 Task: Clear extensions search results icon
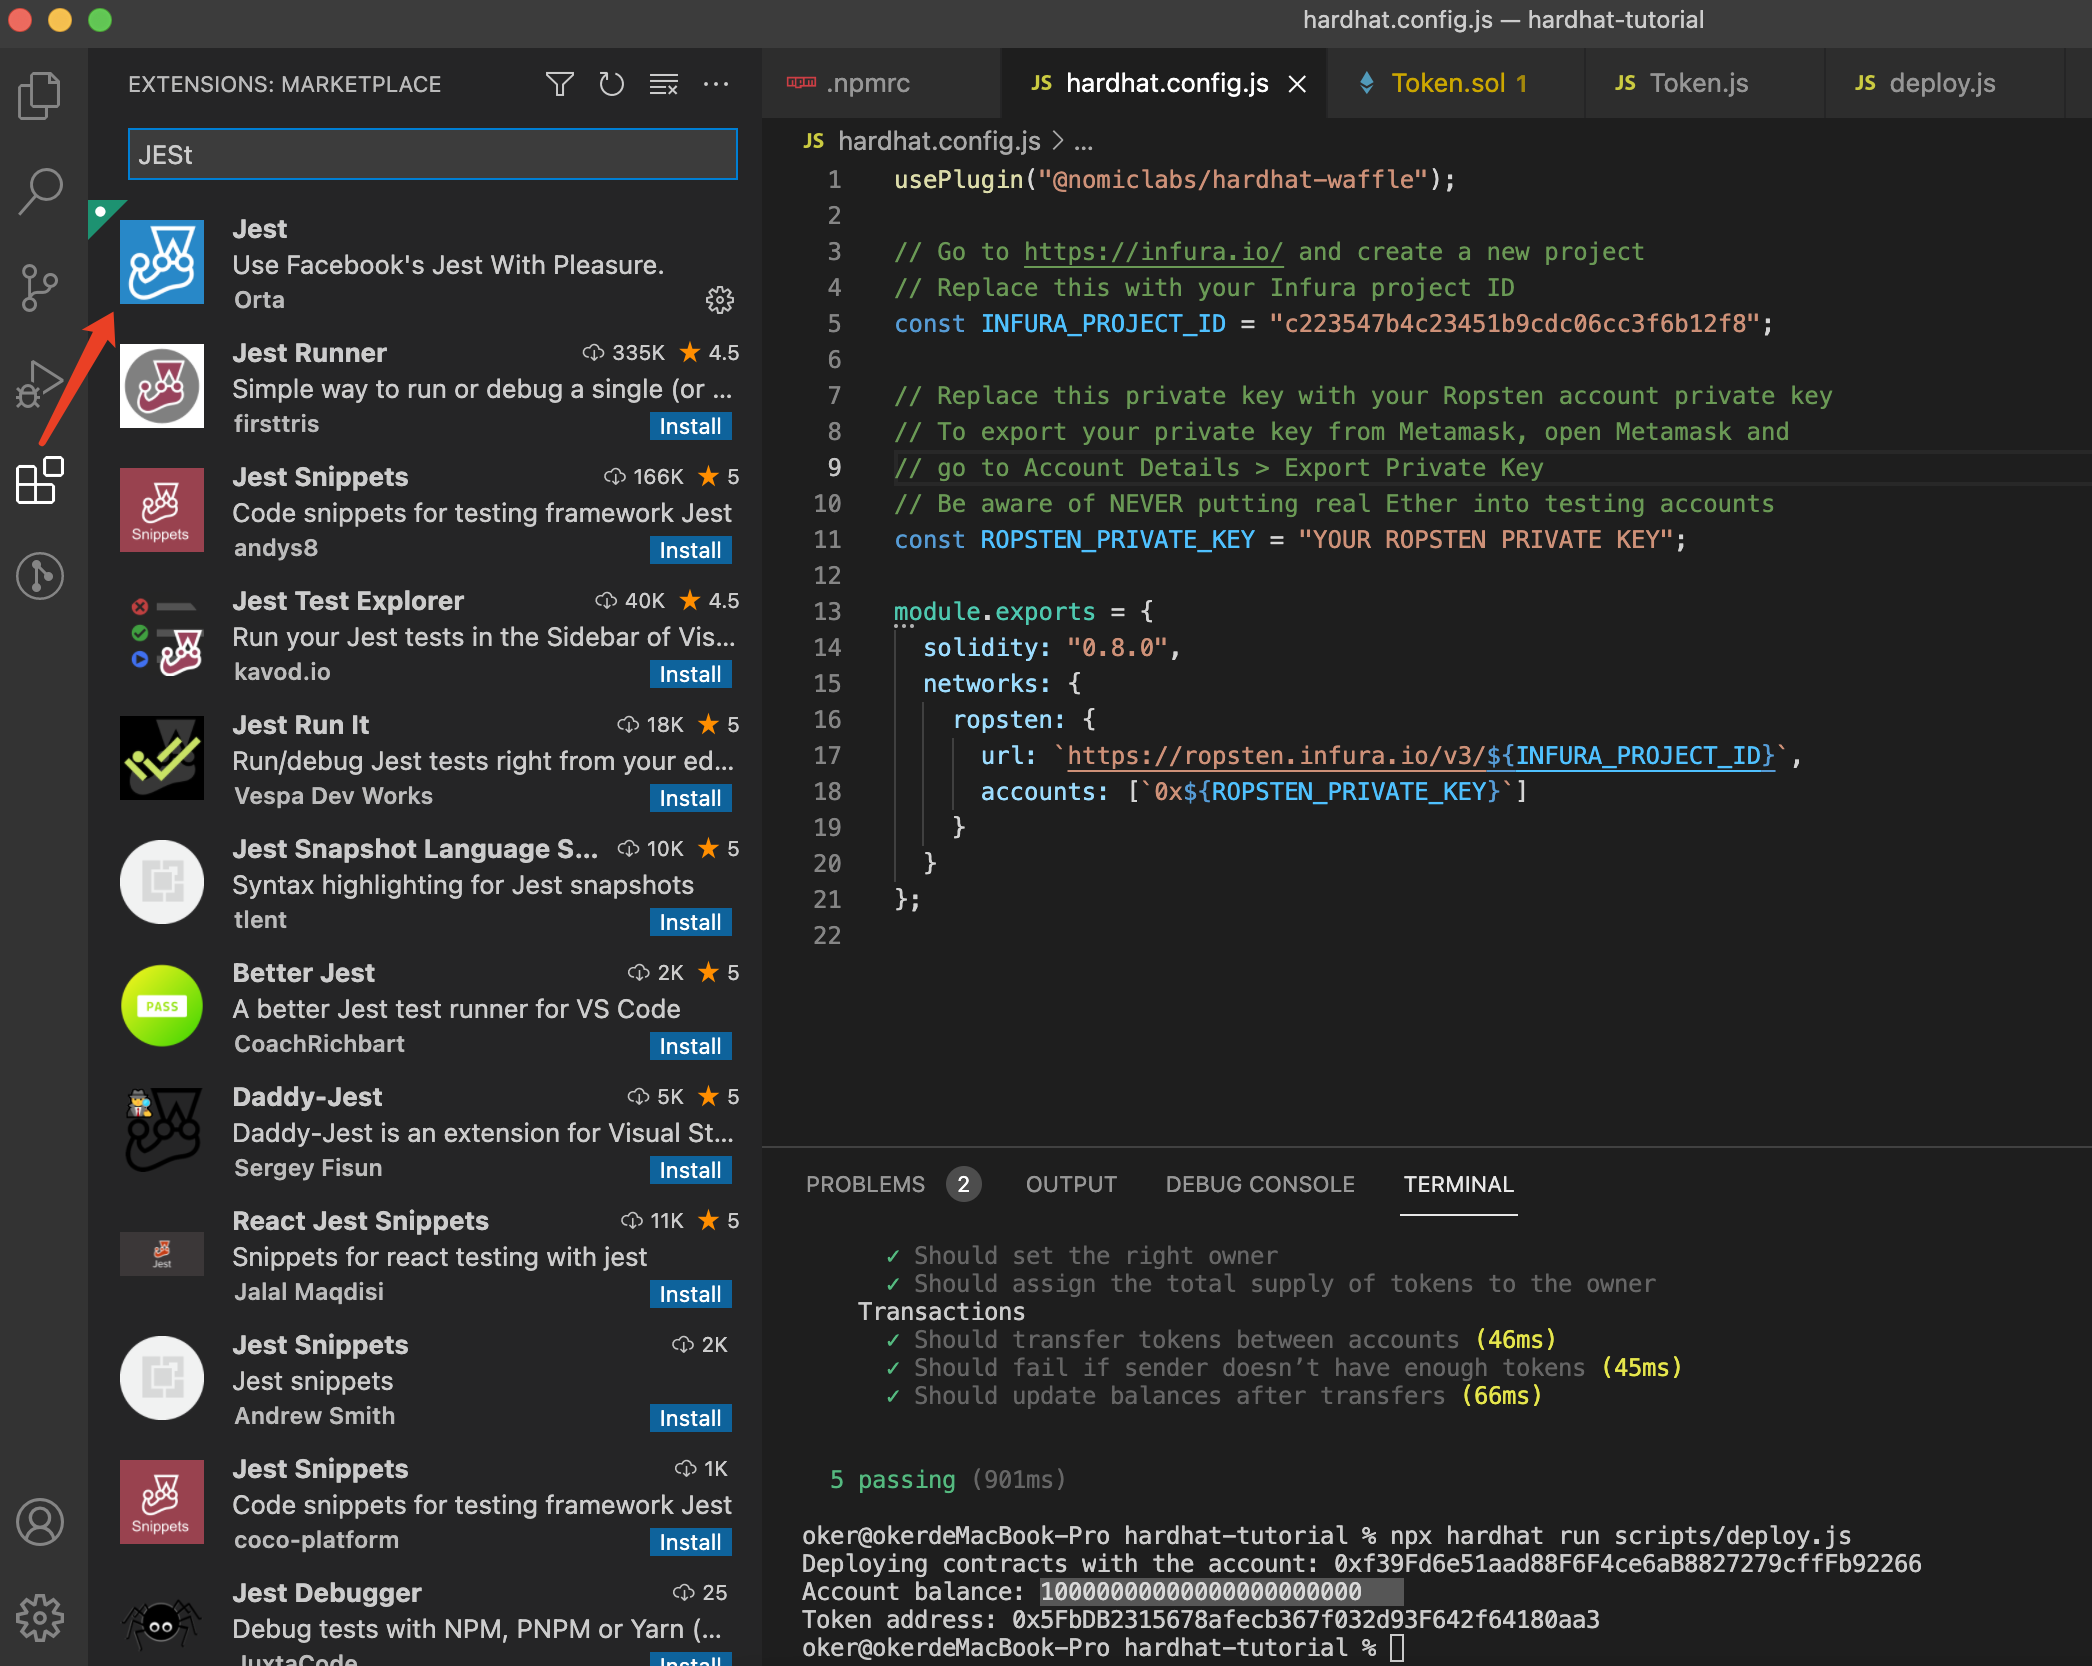(x=663, y=84)
